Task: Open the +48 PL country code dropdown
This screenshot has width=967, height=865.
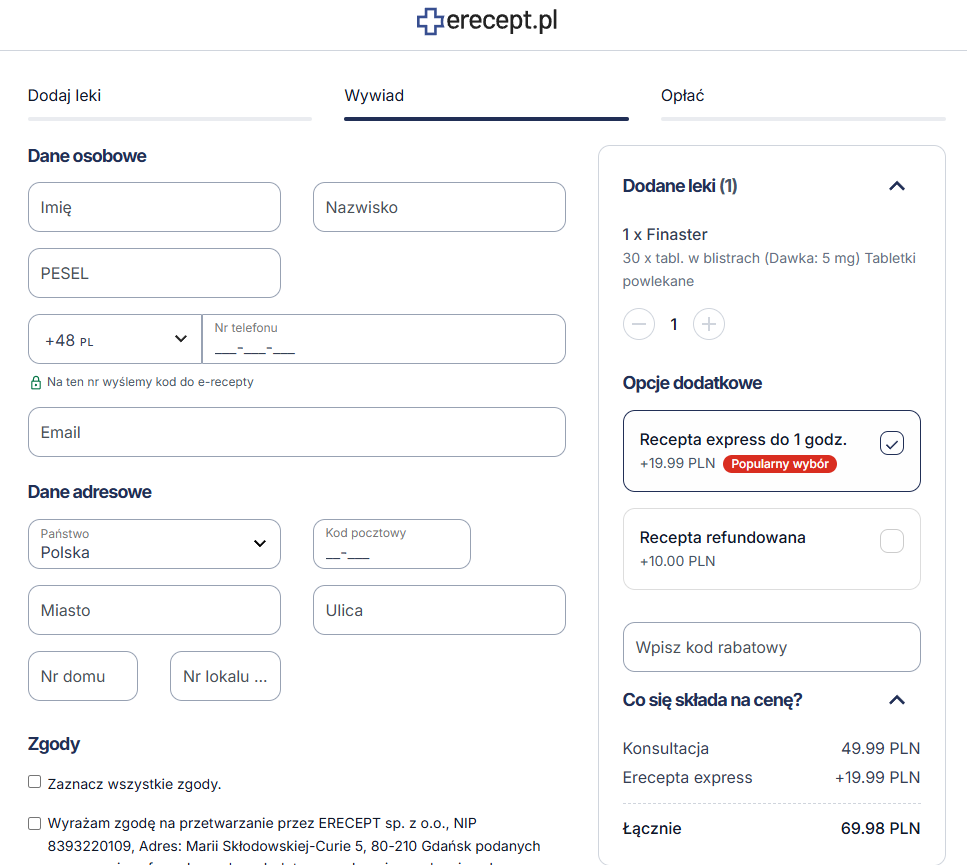Action: (x=115, y=339)
